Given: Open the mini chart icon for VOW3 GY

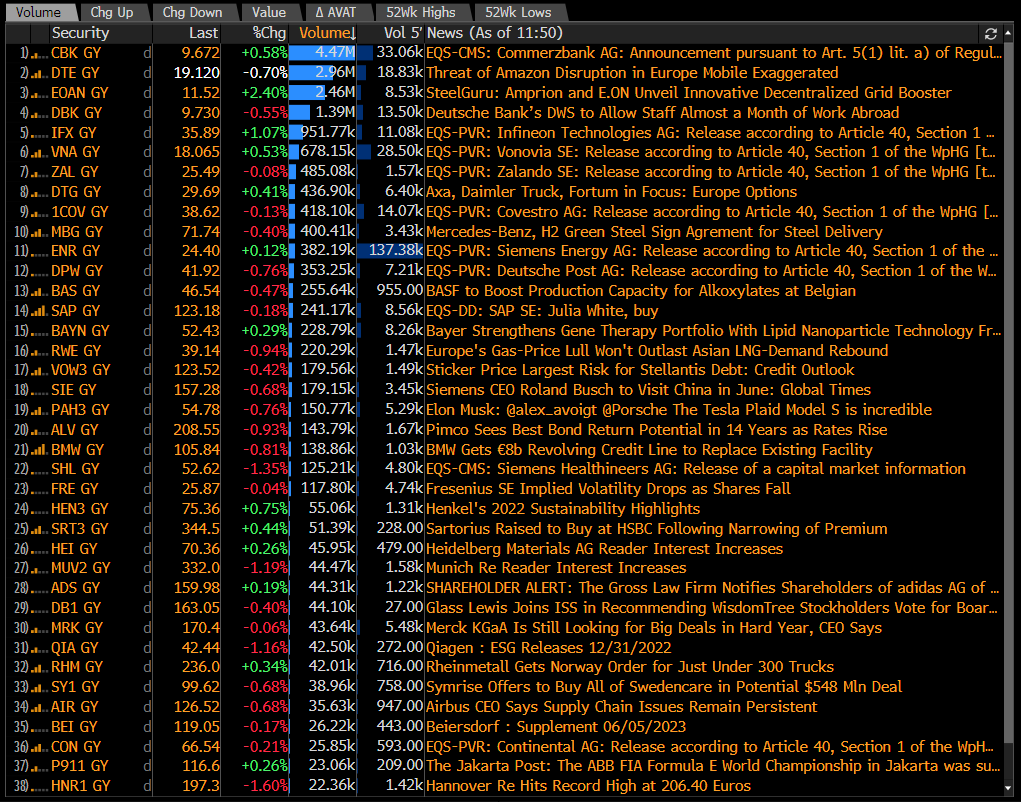Looking at the screenshot, I should pos(40,372).
